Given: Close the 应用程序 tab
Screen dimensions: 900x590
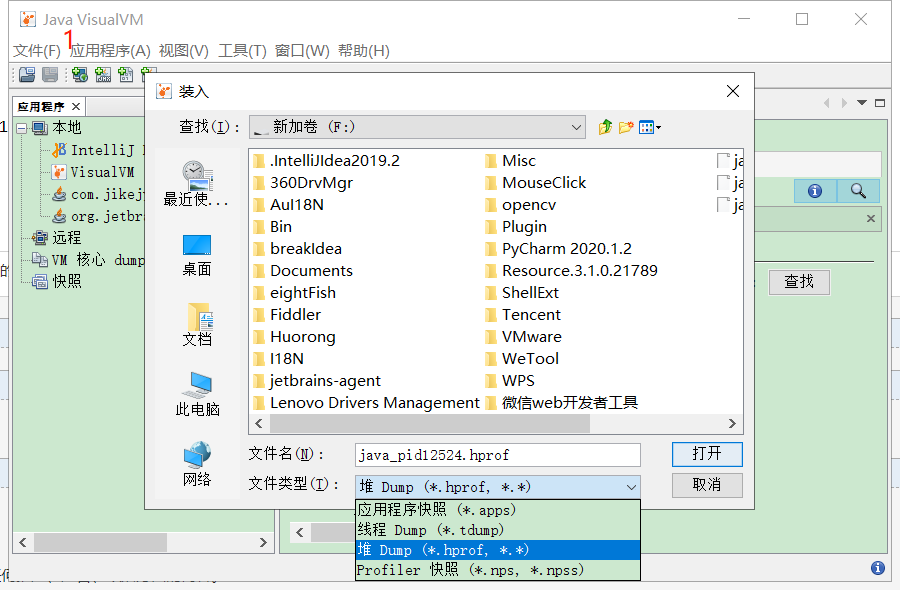Looking at the screenshot, I should tap(76, 107).
